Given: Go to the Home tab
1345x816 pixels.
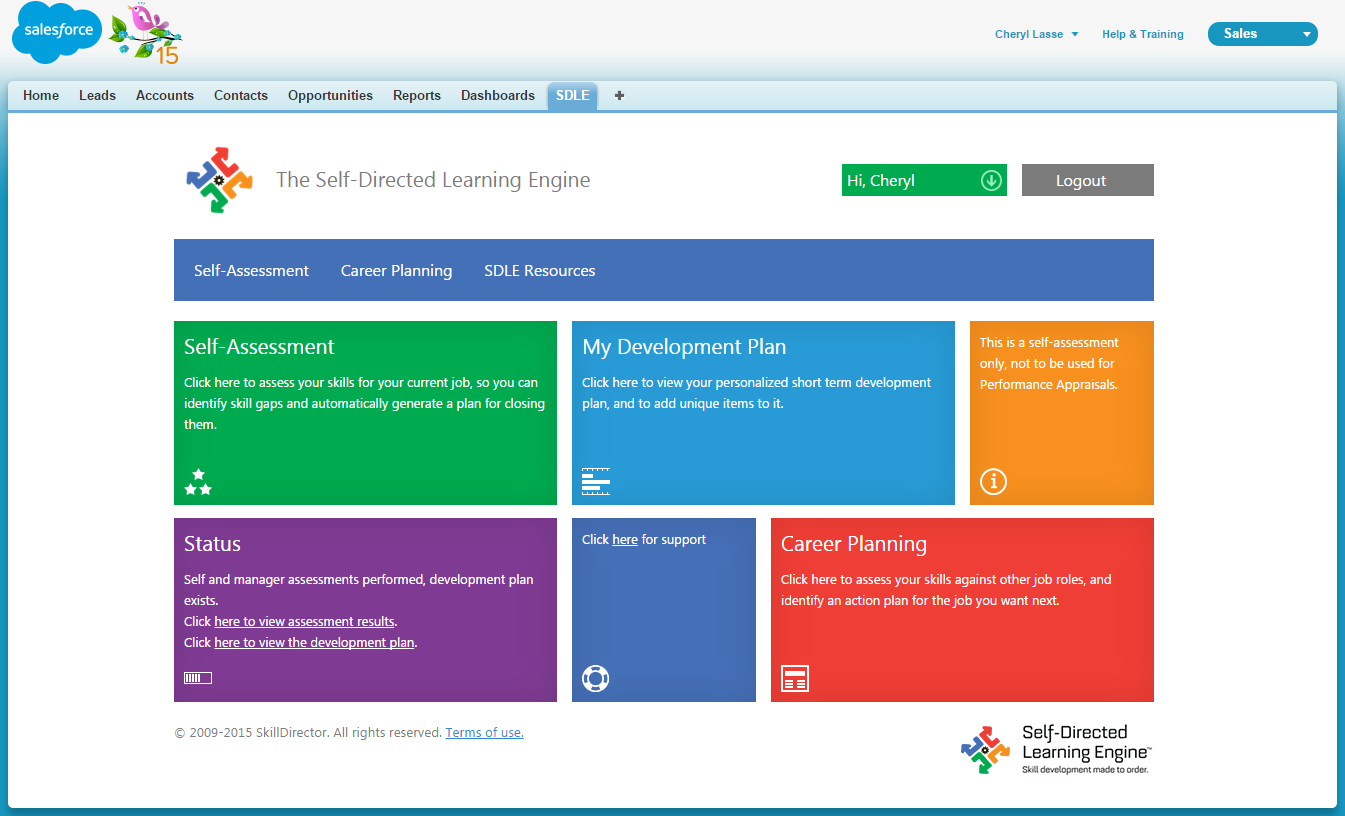Looking at the screenshot, I should 41,96.
